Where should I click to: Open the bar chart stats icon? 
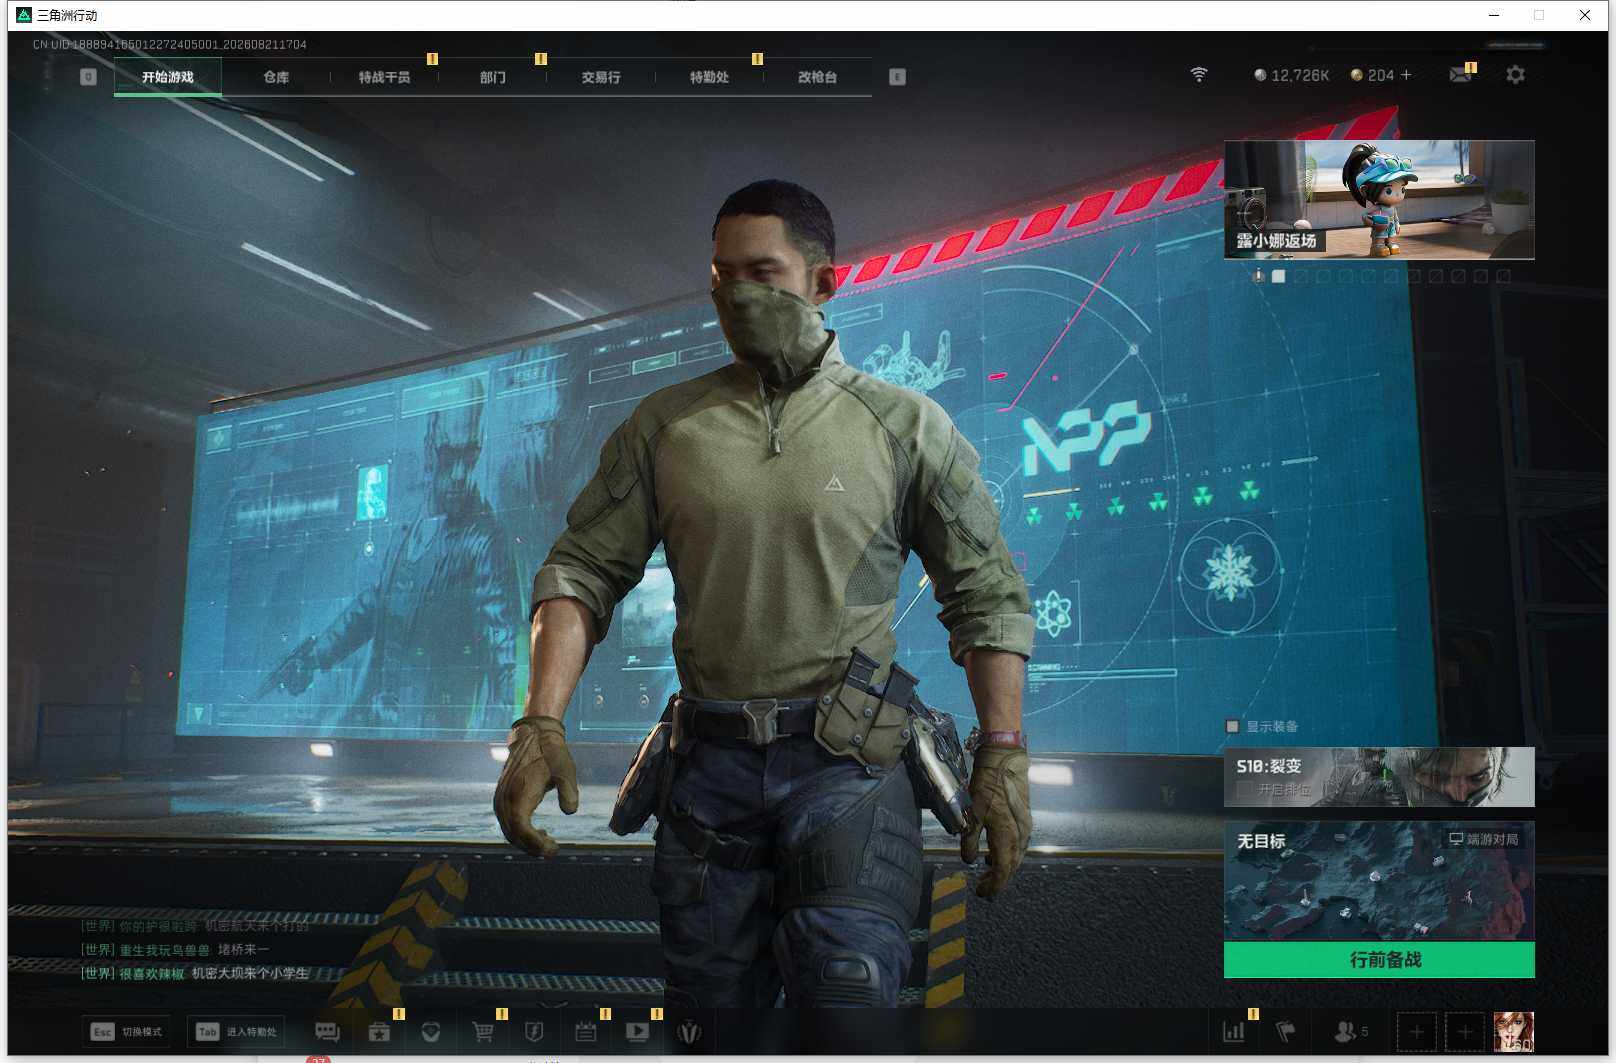point(1234,1031)
